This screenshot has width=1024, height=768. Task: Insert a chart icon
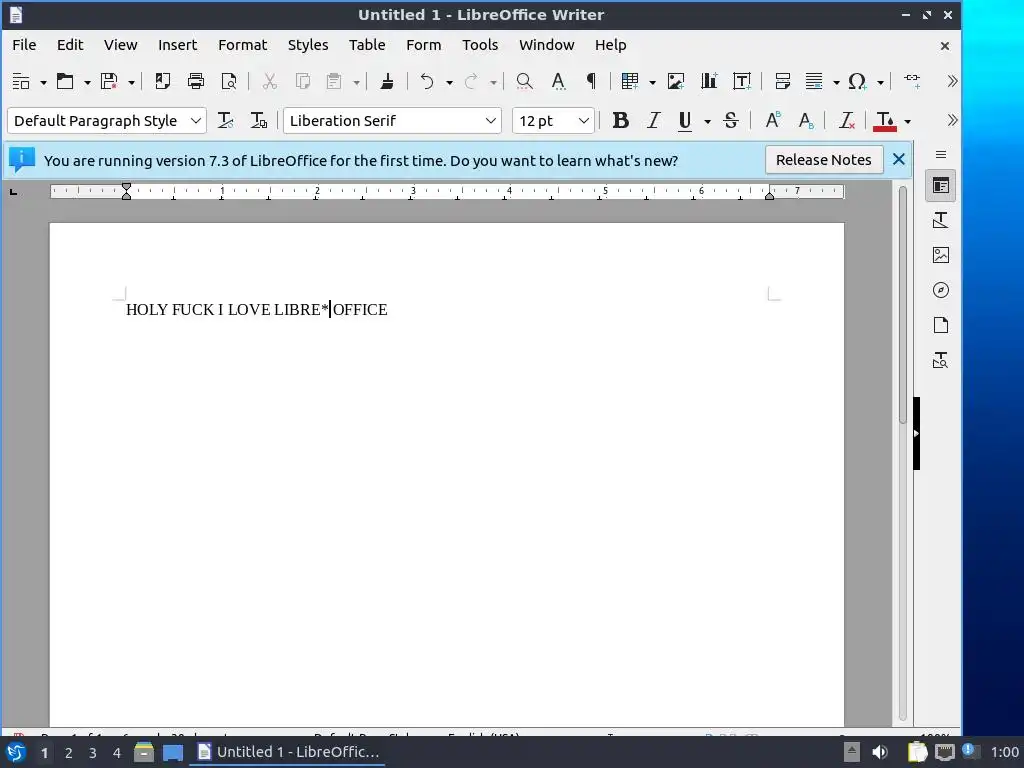(709, 81)
